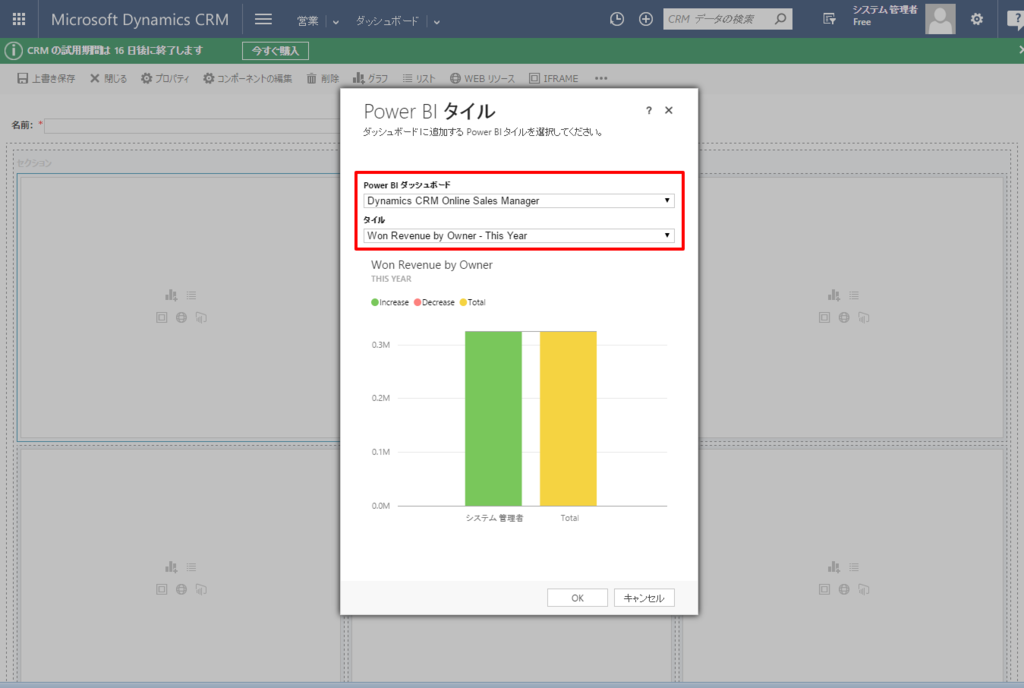This screenshot has width=1024, height=688.
Task: Open advanced find filter icon
Action: coord(829,20)
